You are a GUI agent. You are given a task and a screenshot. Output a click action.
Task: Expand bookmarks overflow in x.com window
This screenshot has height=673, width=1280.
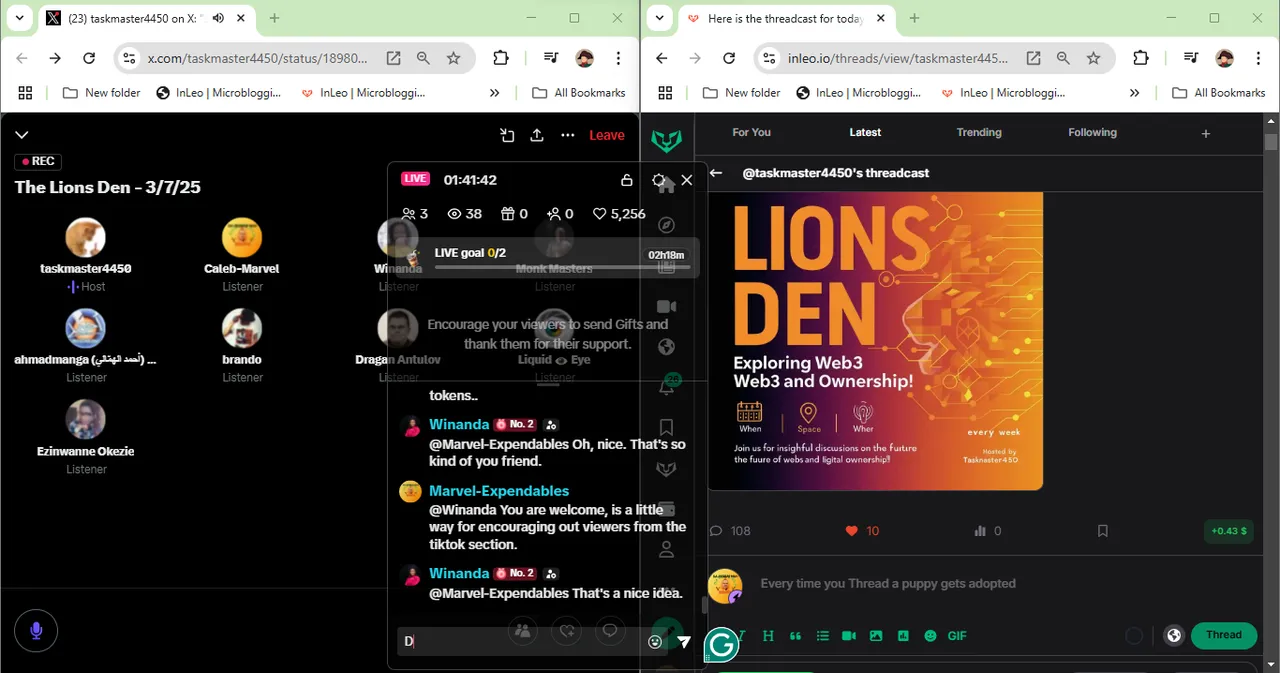[494, 93]
